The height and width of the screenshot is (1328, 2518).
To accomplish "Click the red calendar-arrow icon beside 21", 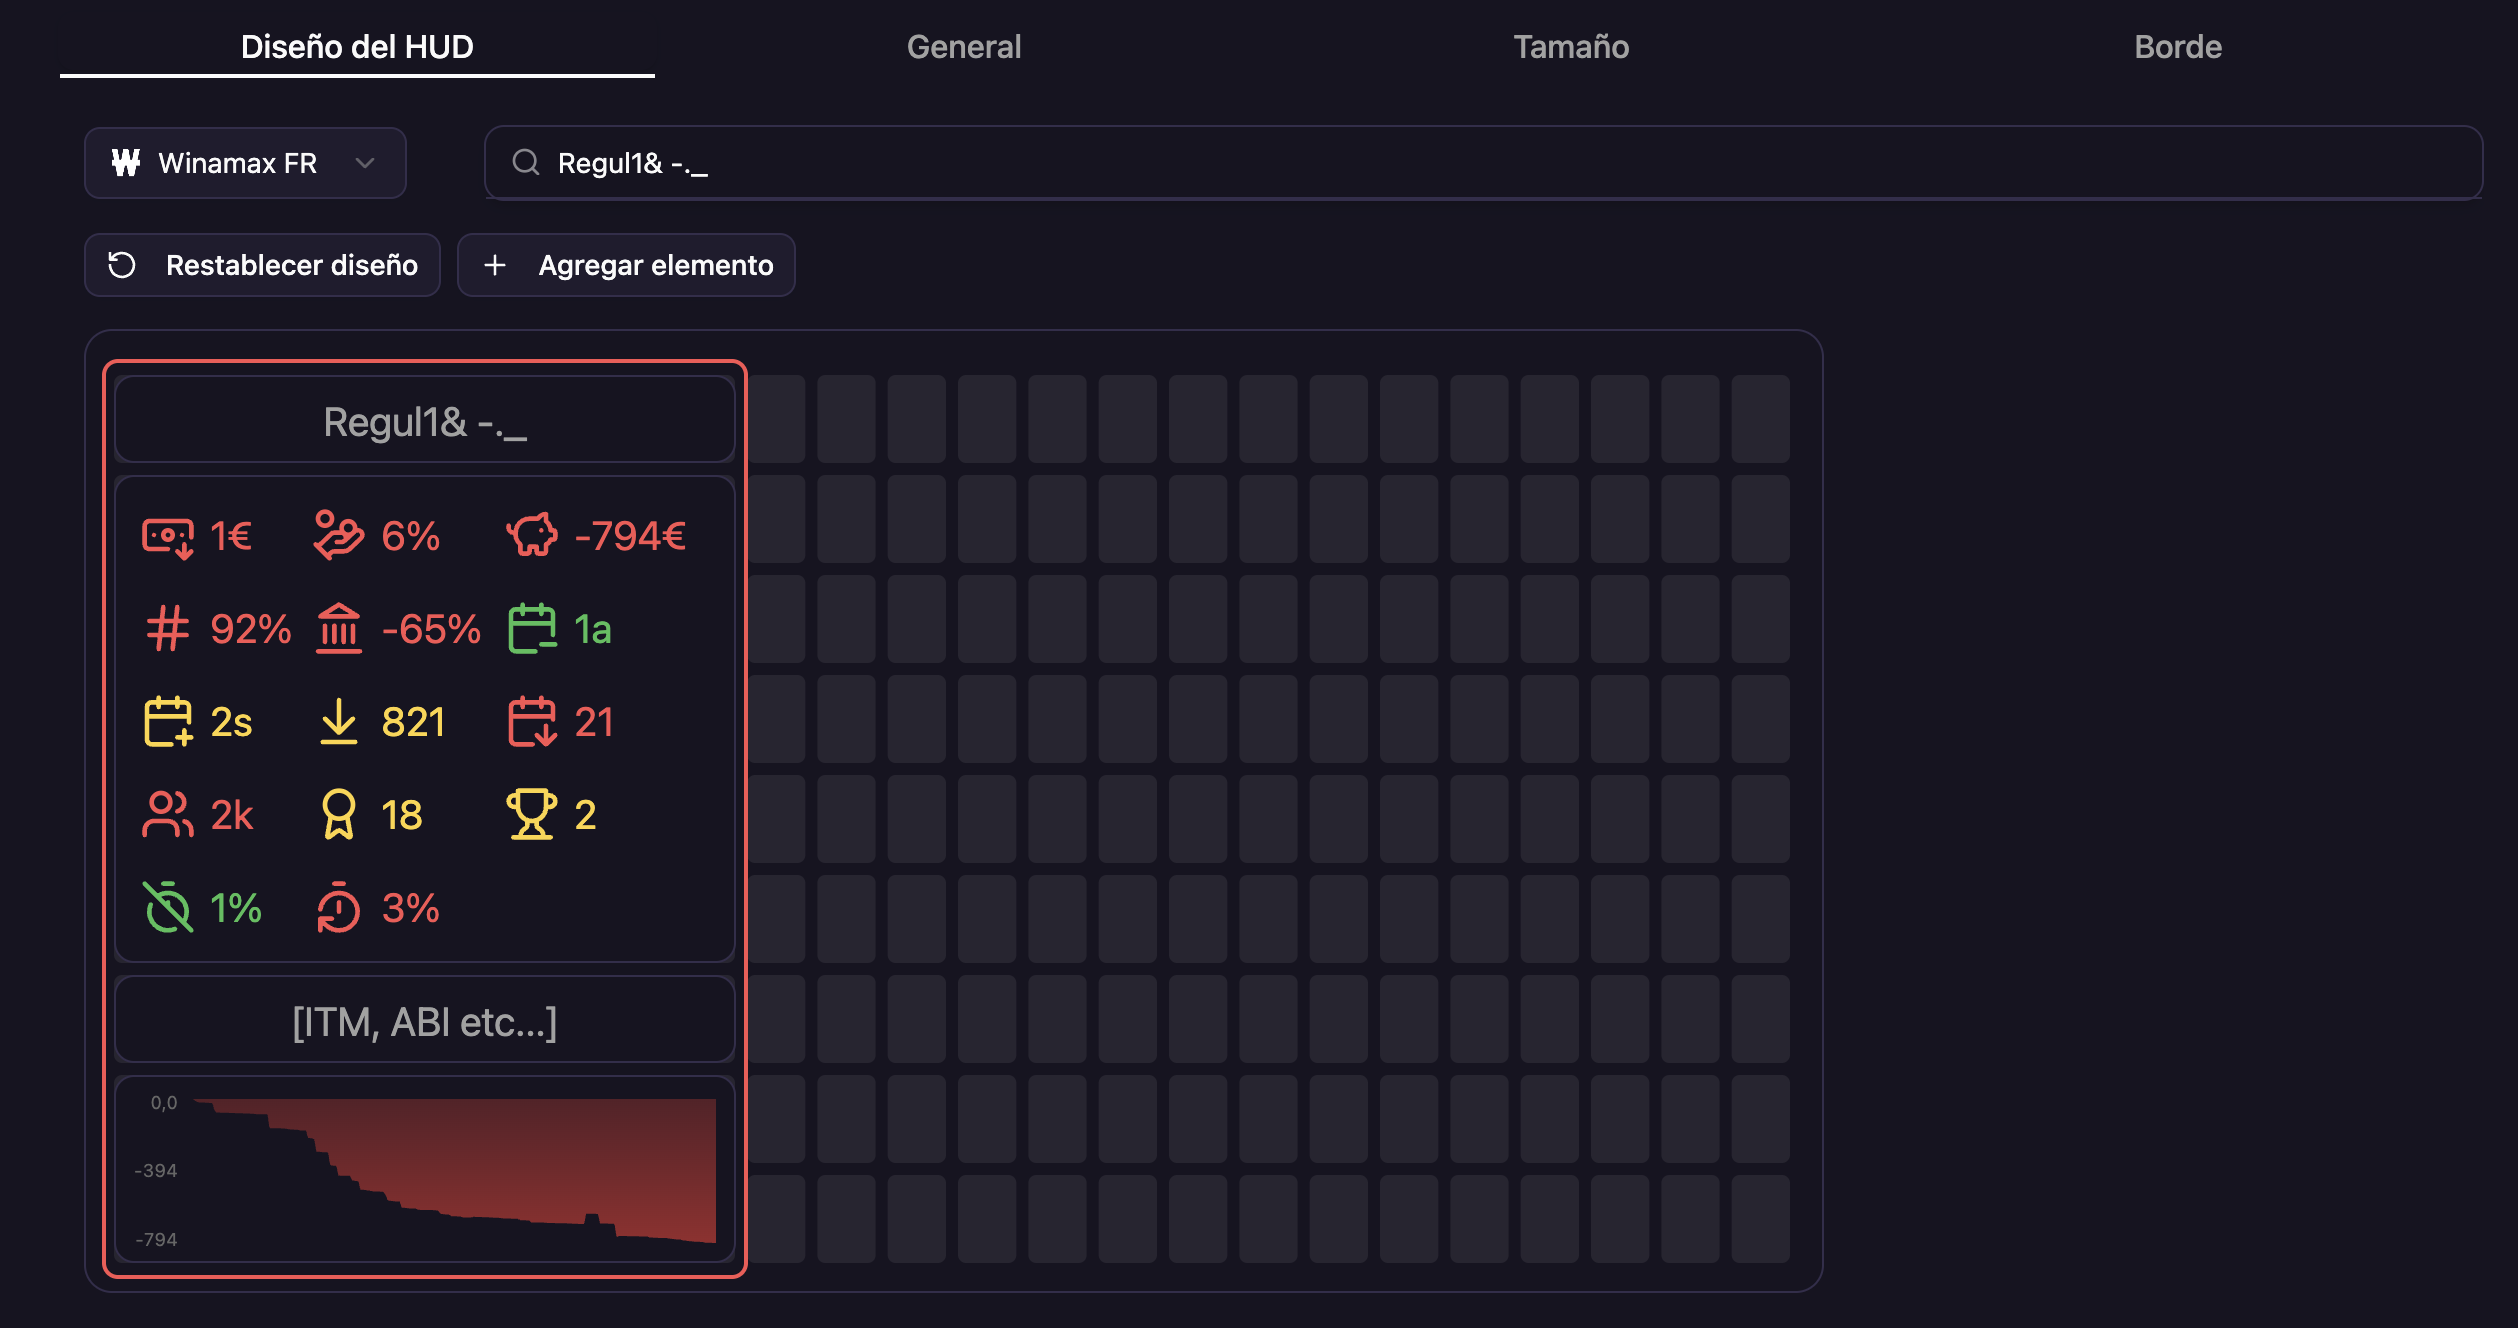I will click(x=532, y=722).
